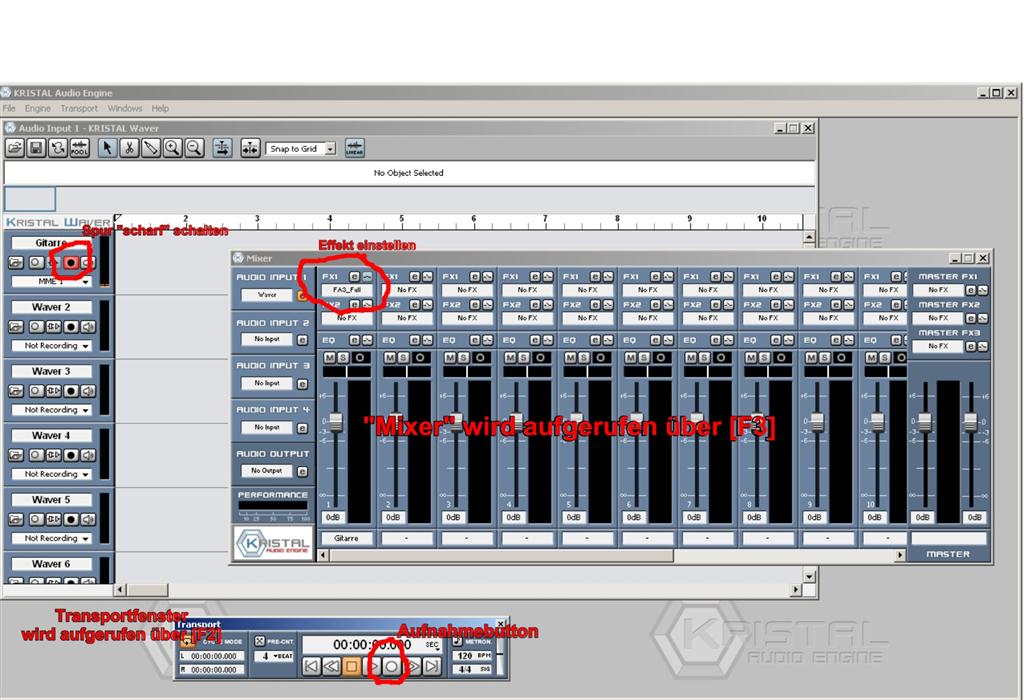Screen dimensions: 1024x700
Task: Mute the Waver 2 track speaker
Action: pyautogui.click(x=88, y=327)
